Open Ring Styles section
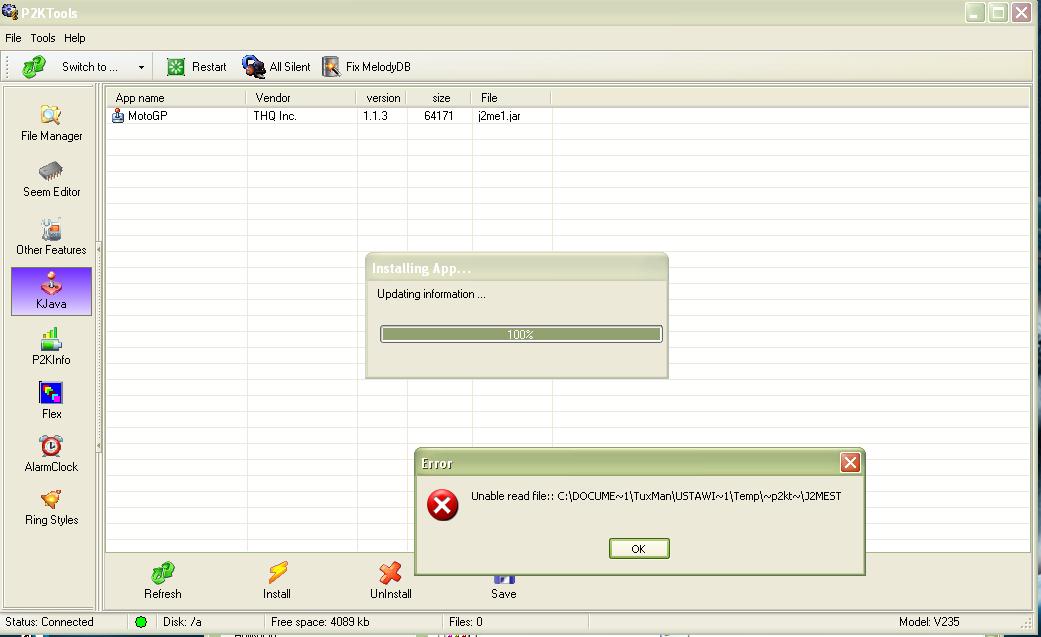This screenshot has height=637, width=1041. coord(51,507)
